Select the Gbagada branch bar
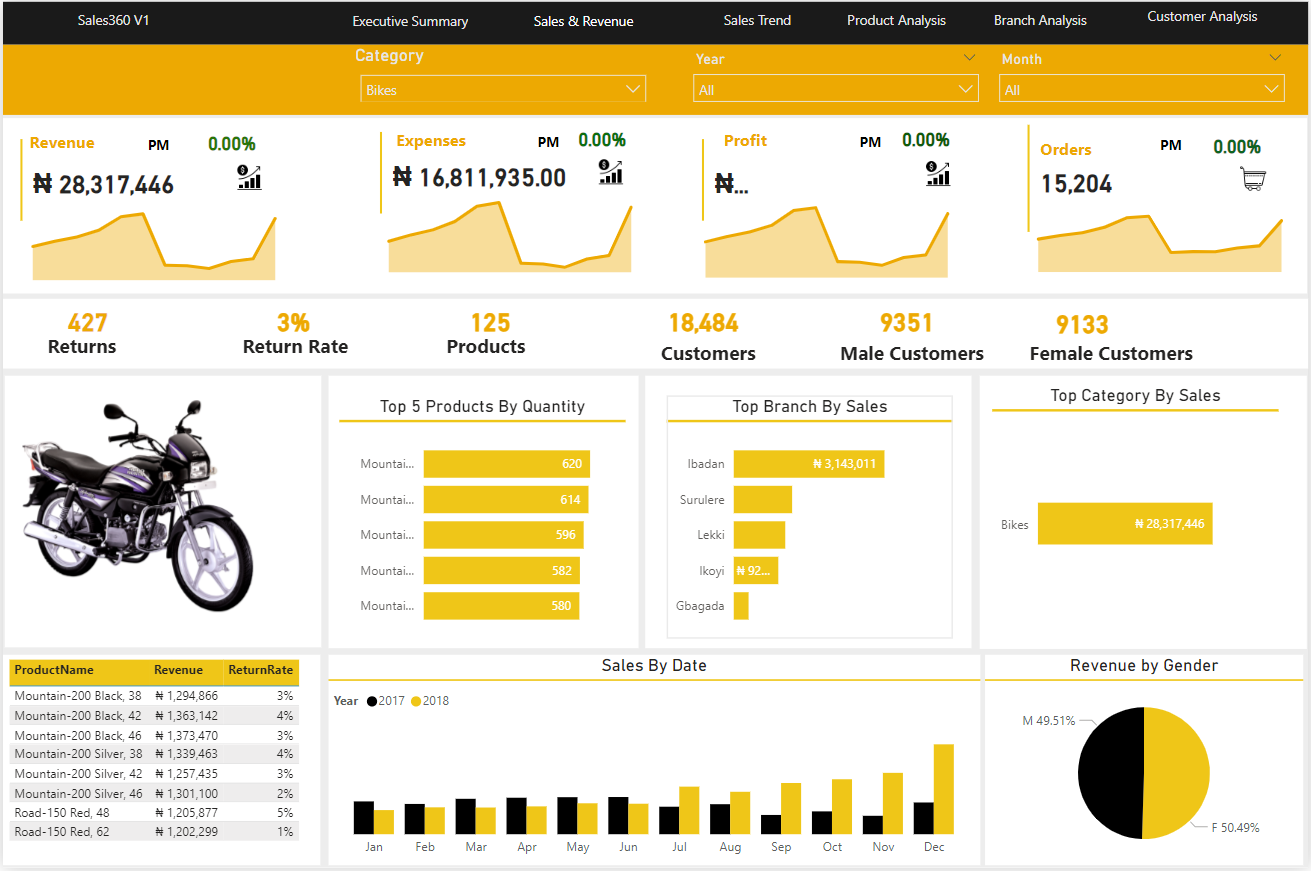The width and height of the screenshot is (1311, 871). (741, 606)
